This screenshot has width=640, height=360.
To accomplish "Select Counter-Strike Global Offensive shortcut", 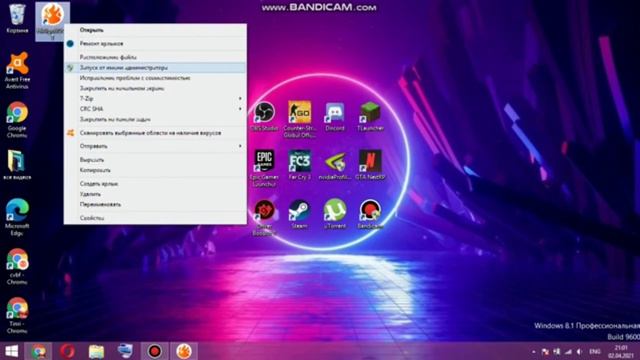I will 300,119.
